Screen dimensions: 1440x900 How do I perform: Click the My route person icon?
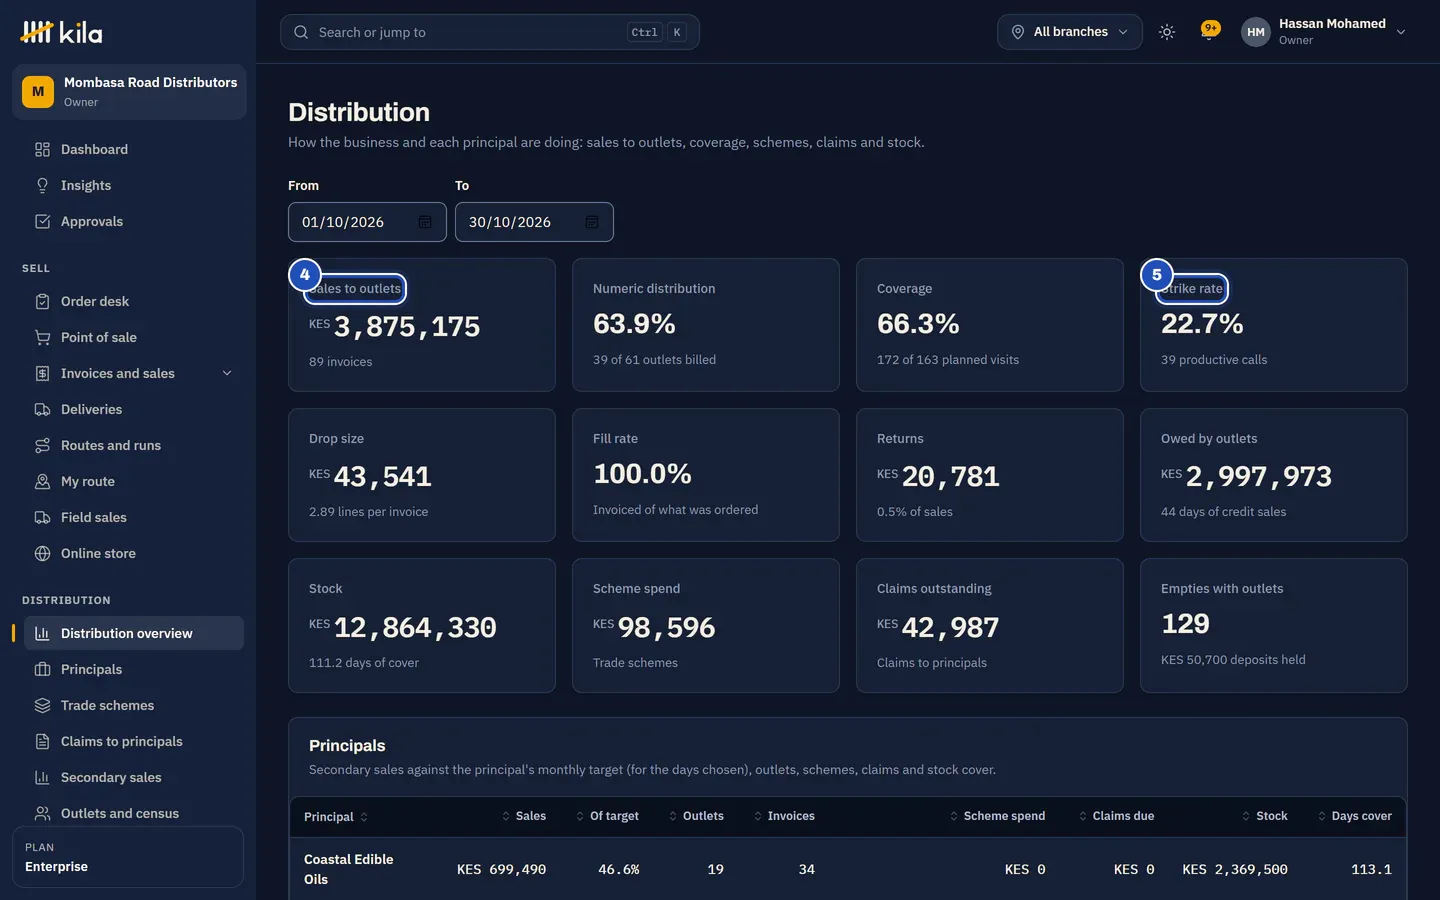coord(42,482)
